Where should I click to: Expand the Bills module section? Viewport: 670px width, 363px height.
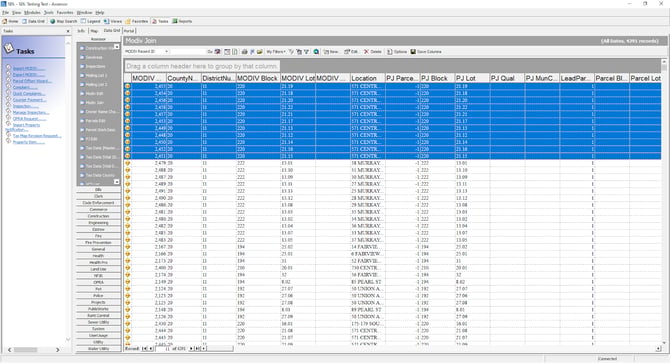click(98, 190)
